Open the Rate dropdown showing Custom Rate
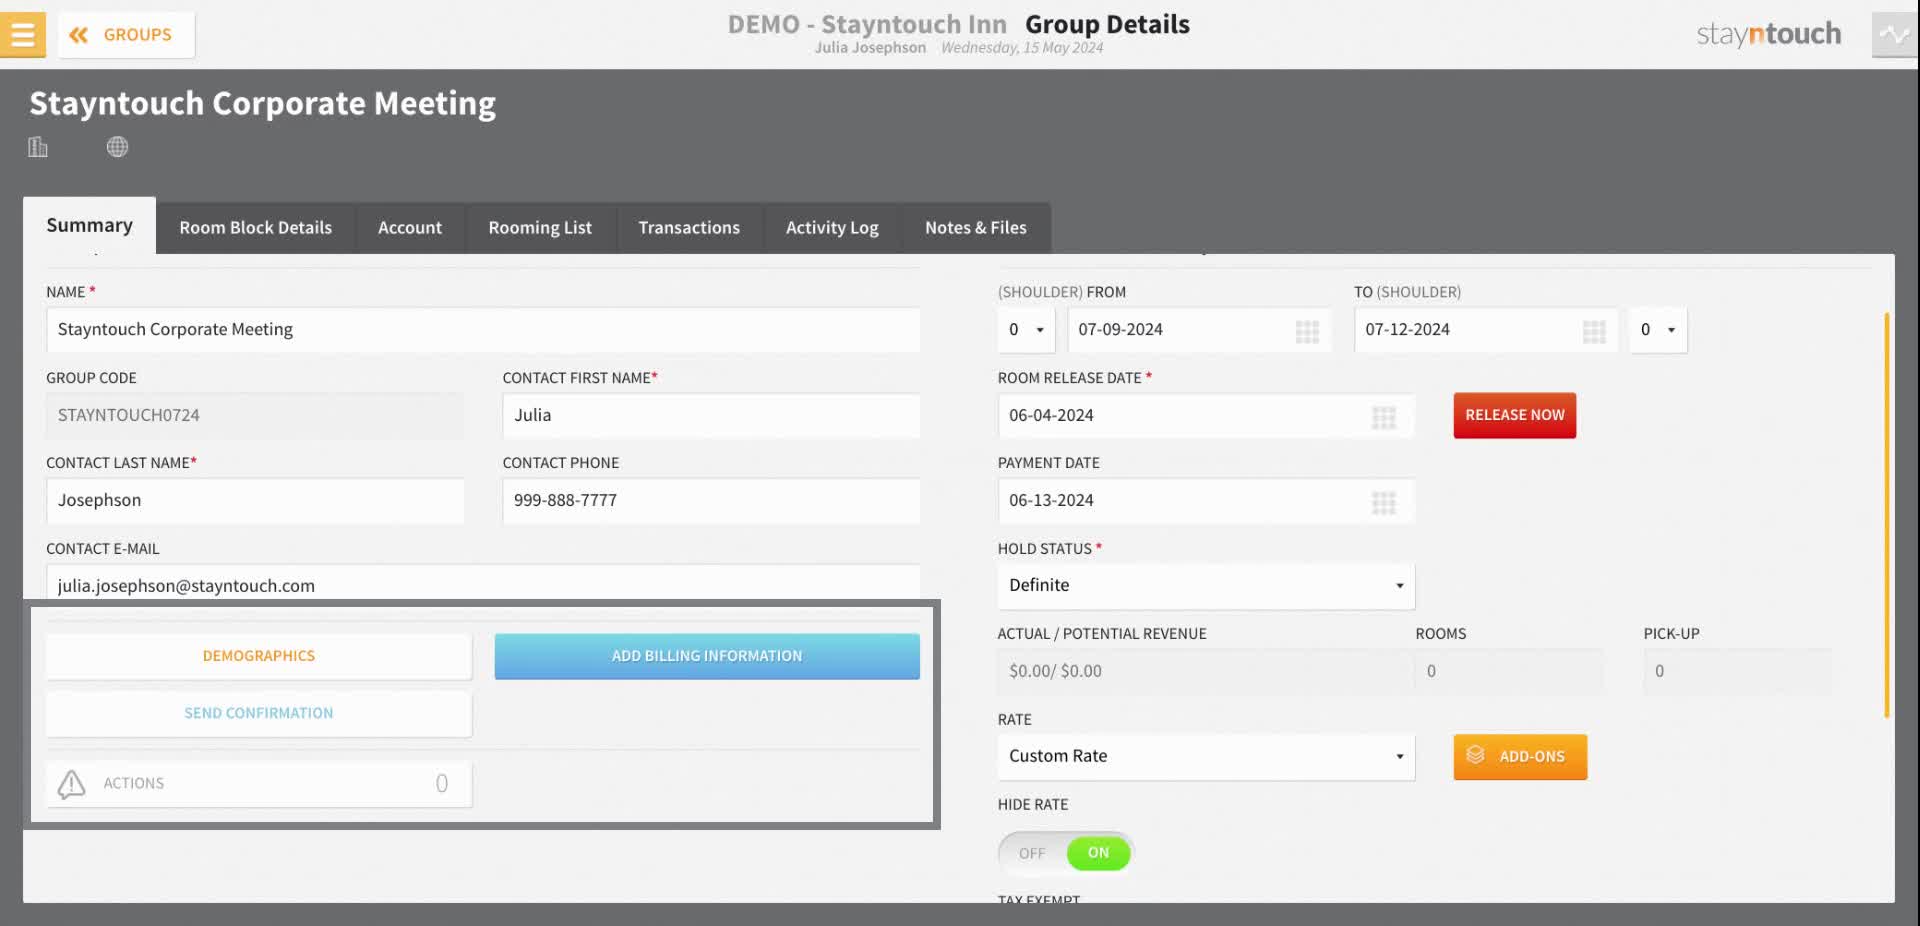The image size is (1920, 926). pos(1206,757)
